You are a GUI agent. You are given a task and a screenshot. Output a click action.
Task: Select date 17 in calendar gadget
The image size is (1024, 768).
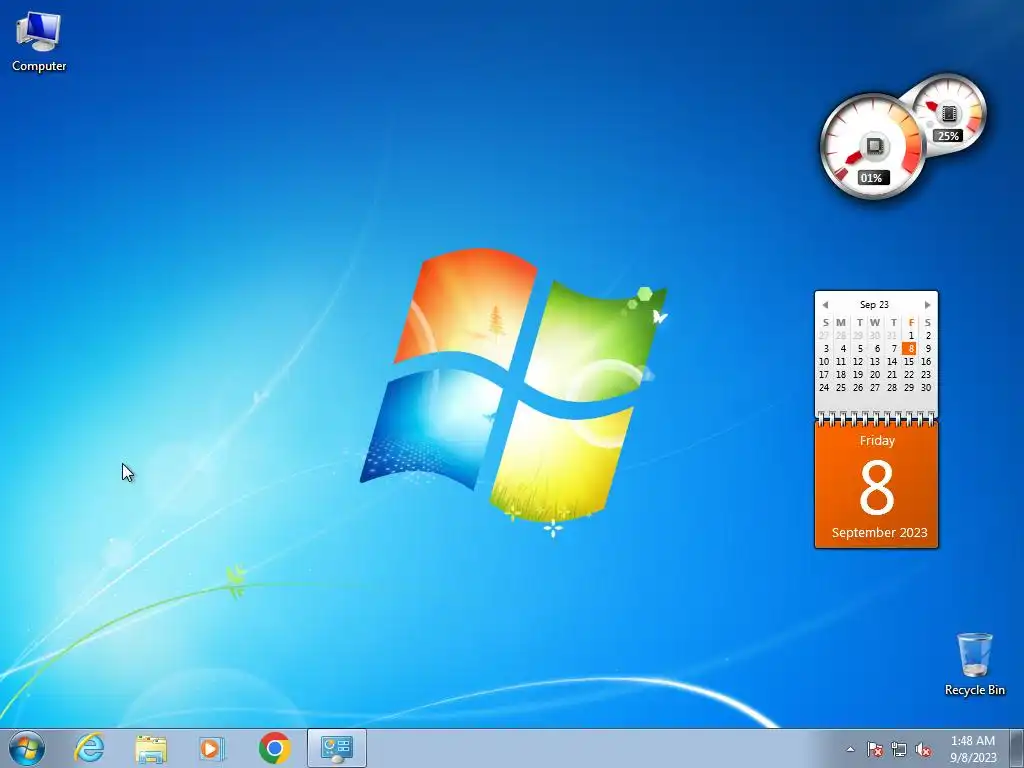(824, 374)
